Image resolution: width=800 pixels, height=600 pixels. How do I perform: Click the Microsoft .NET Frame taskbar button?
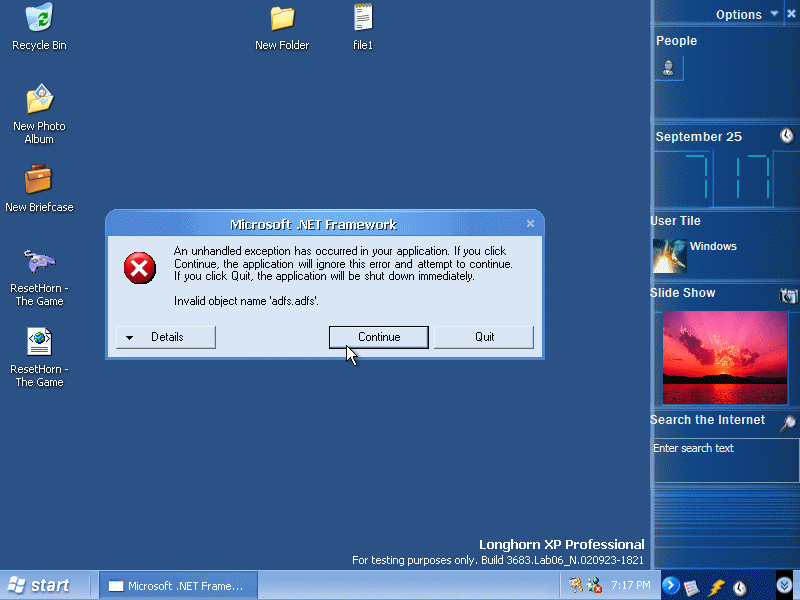tap(179, 586)
